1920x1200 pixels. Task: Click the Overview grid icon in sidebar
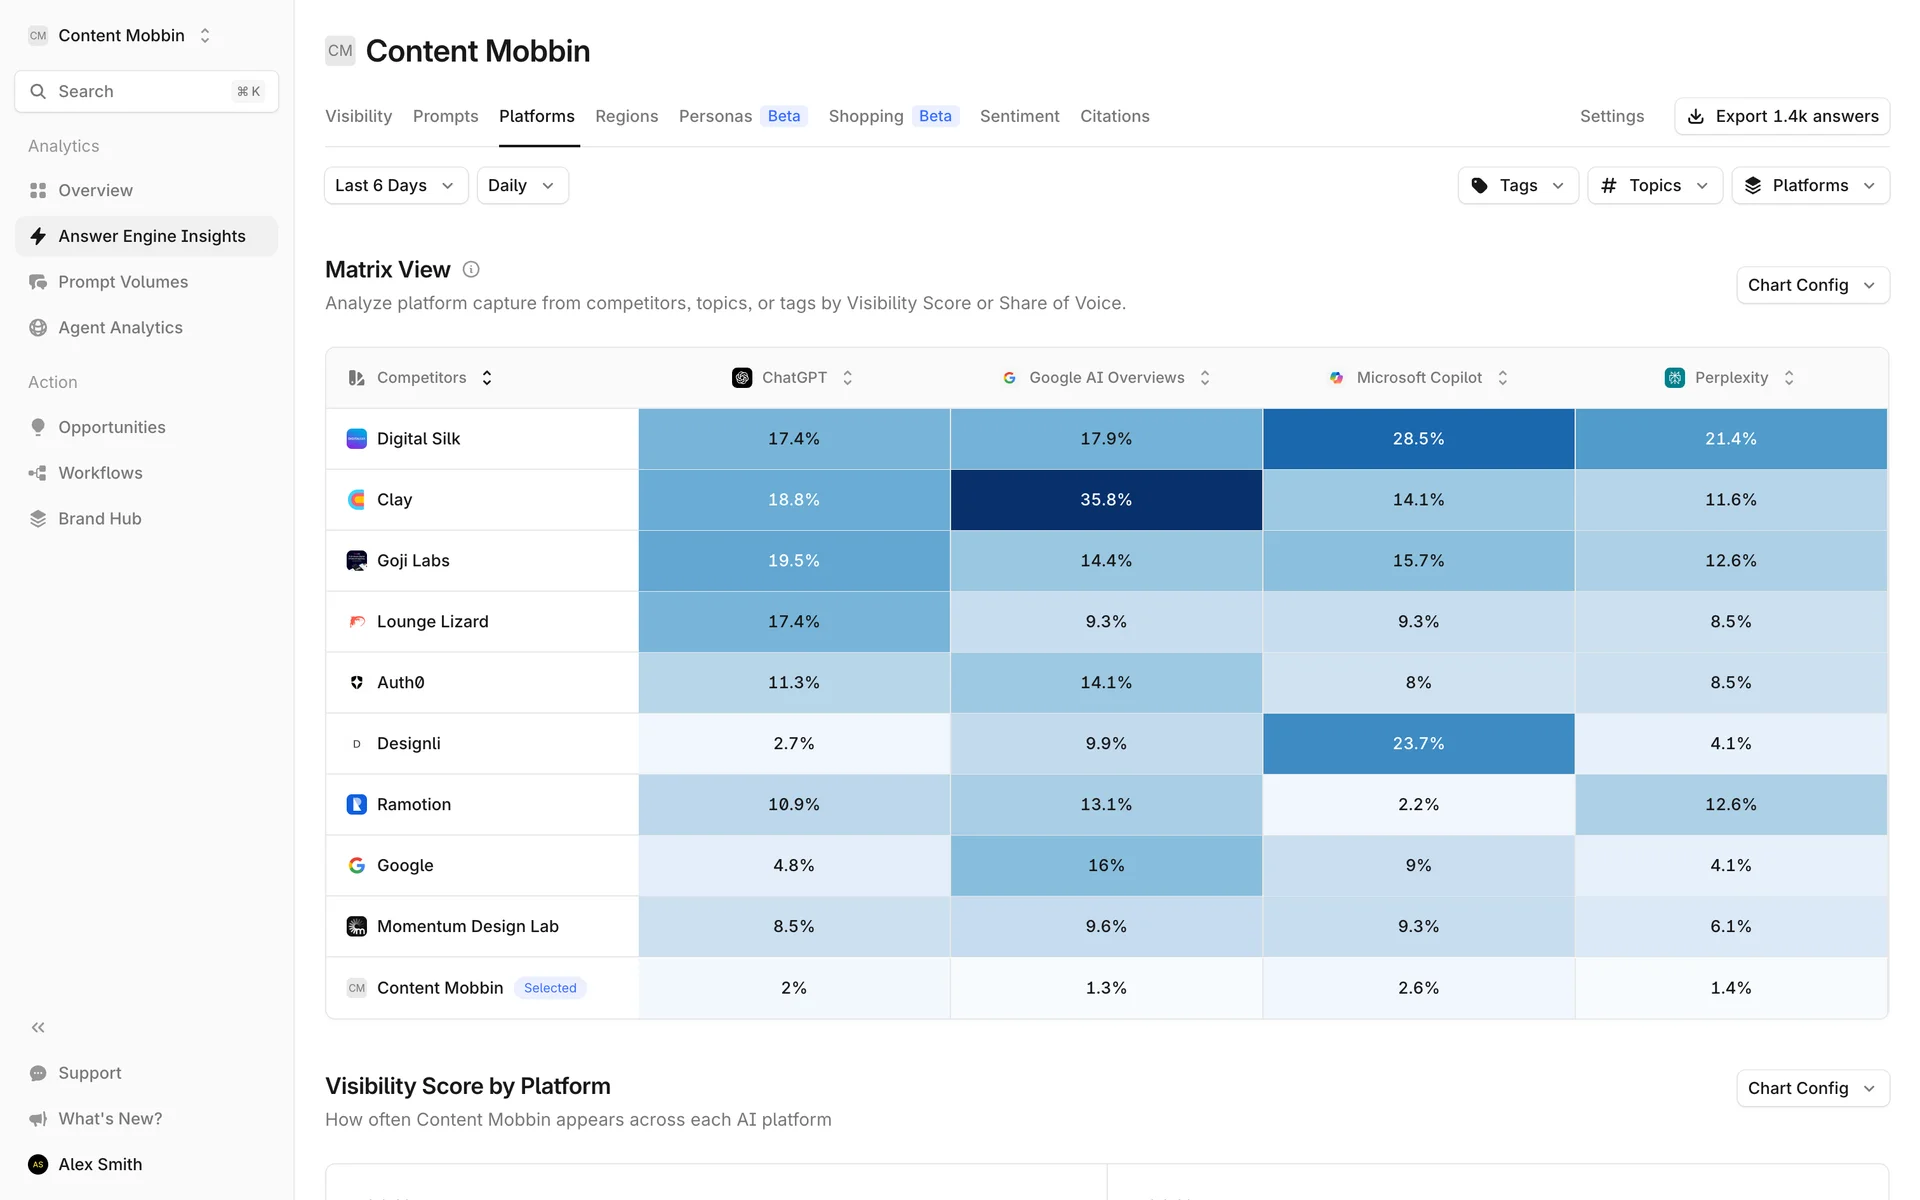pos(38,190)
